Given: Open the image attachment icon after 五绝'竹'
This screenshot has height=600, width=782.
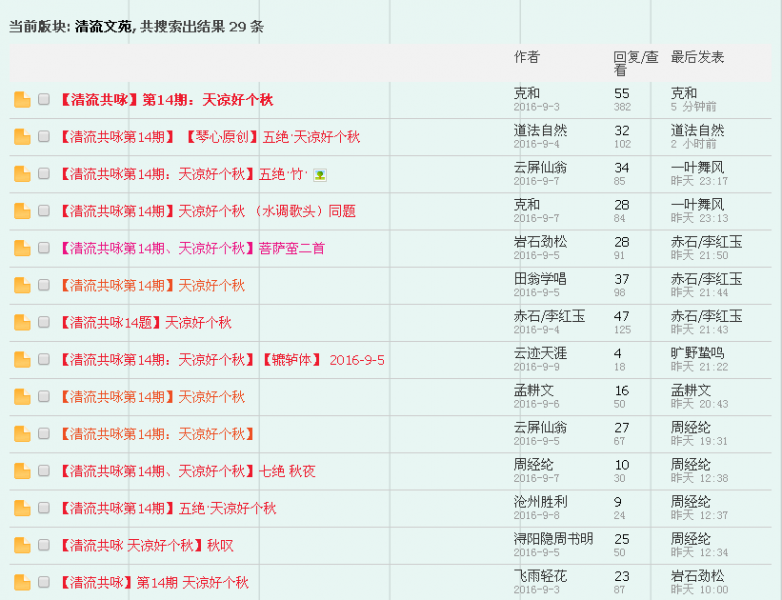Looking at the screenshot, I should [320, 175].
